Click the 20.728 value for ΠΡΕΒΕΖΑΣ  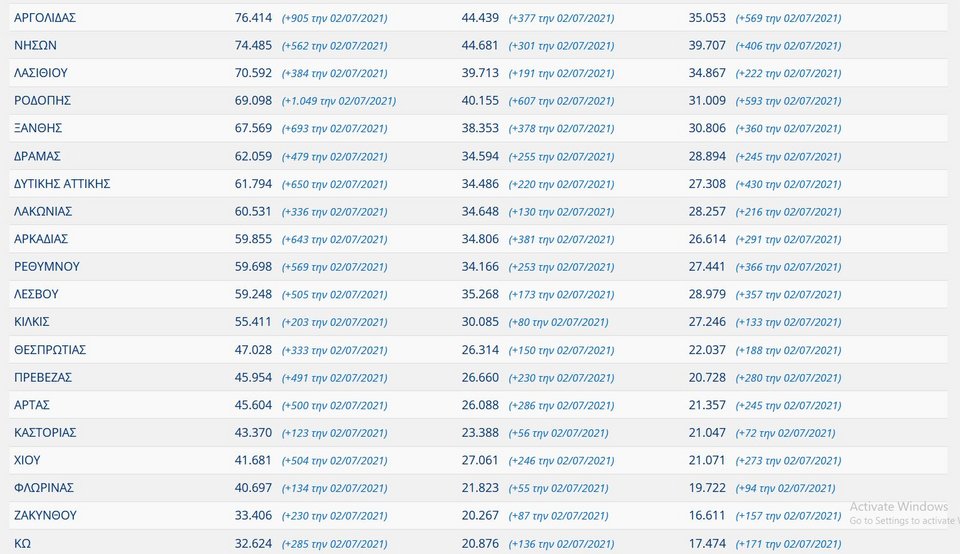(707, 377)
